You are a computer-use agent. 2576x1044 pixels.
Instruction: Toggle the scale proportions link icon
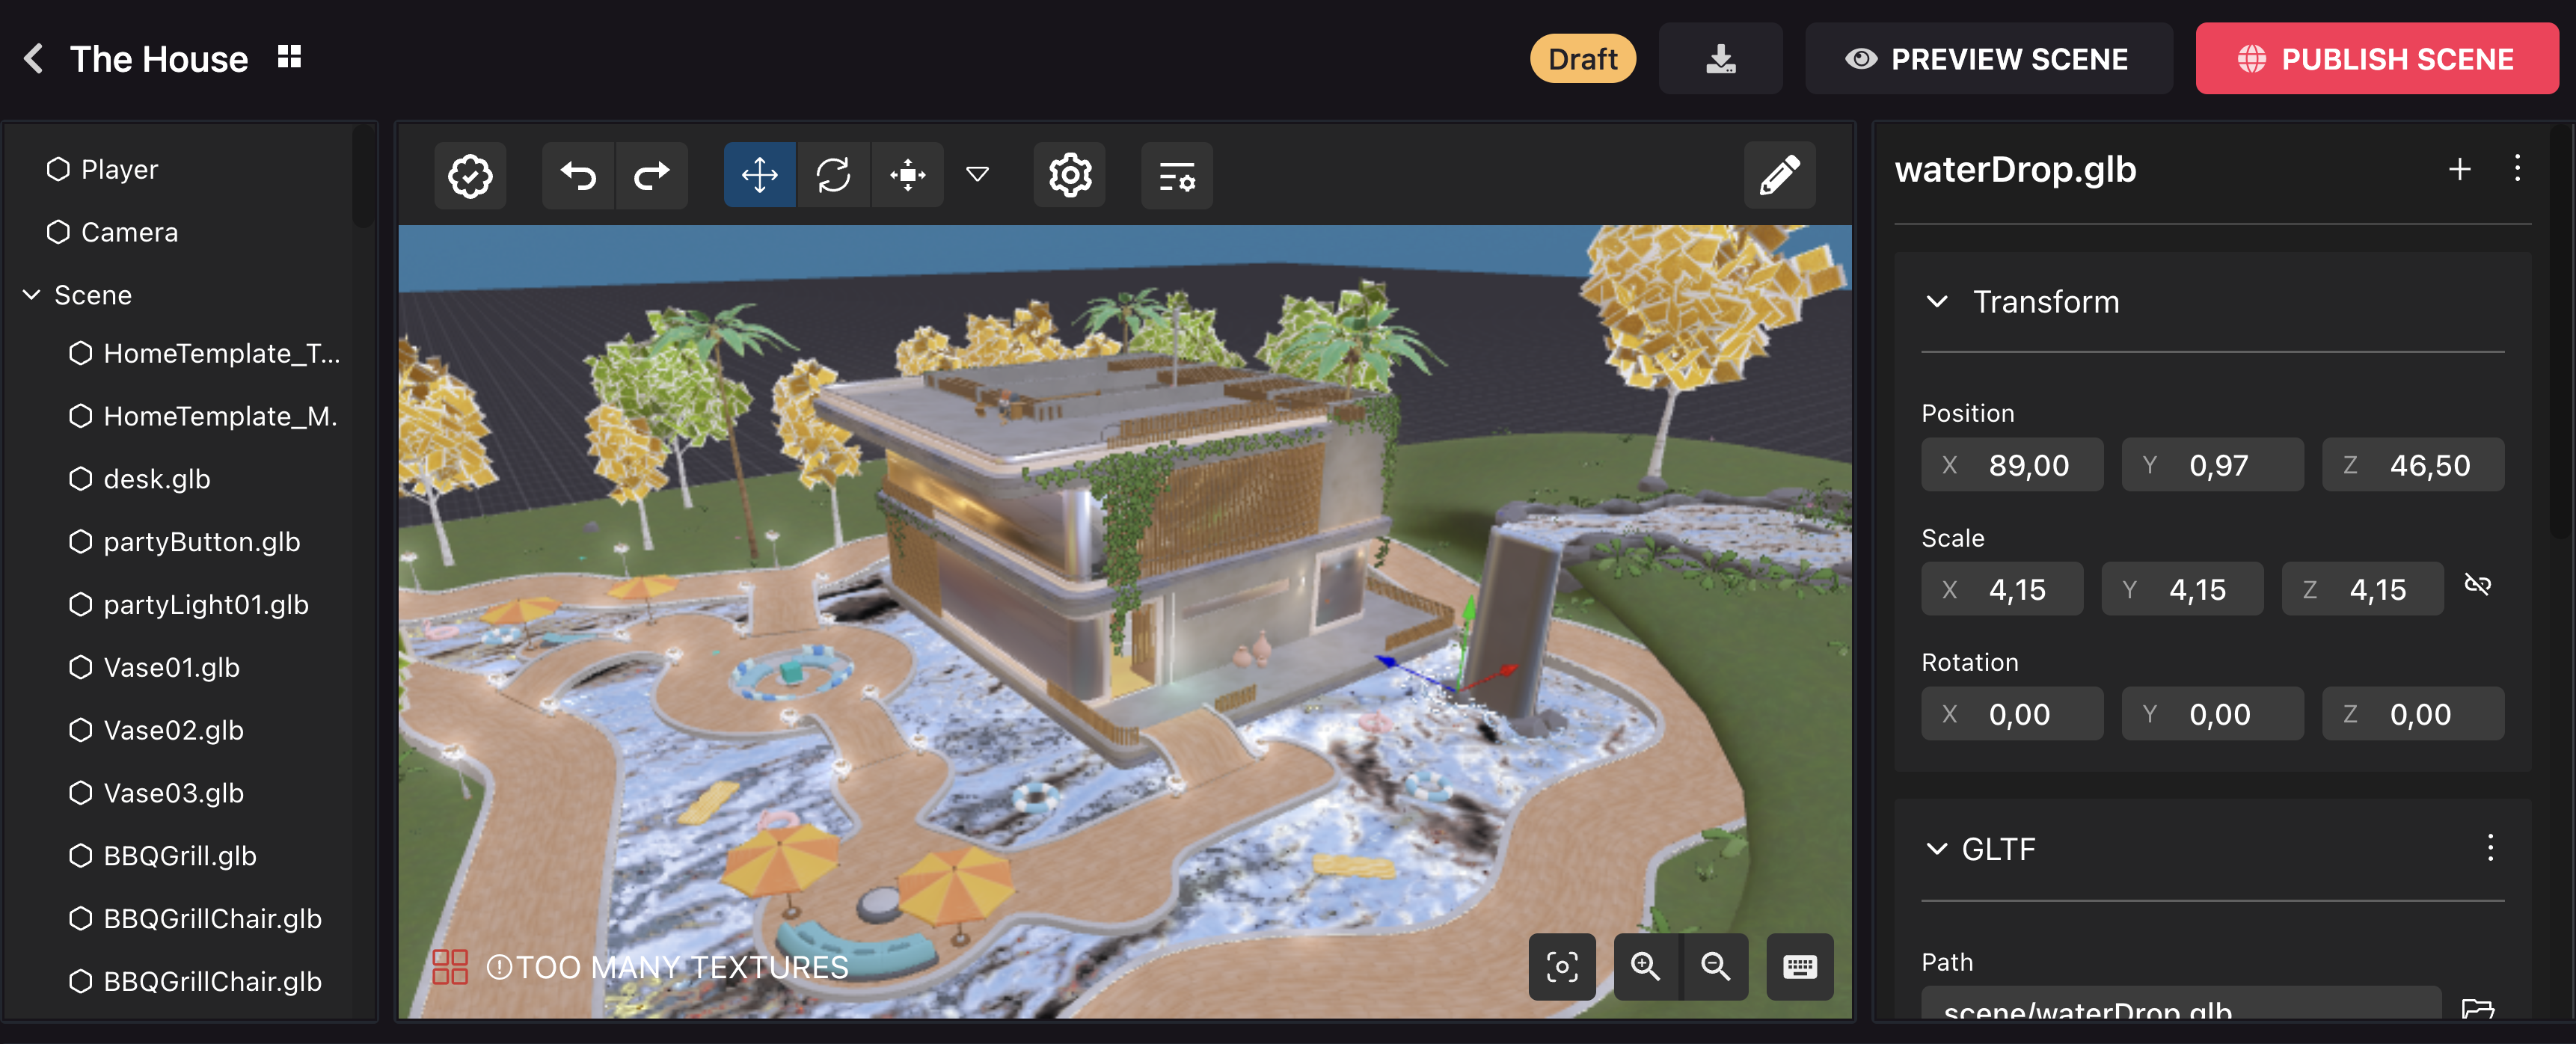[x=2477, y=585]
